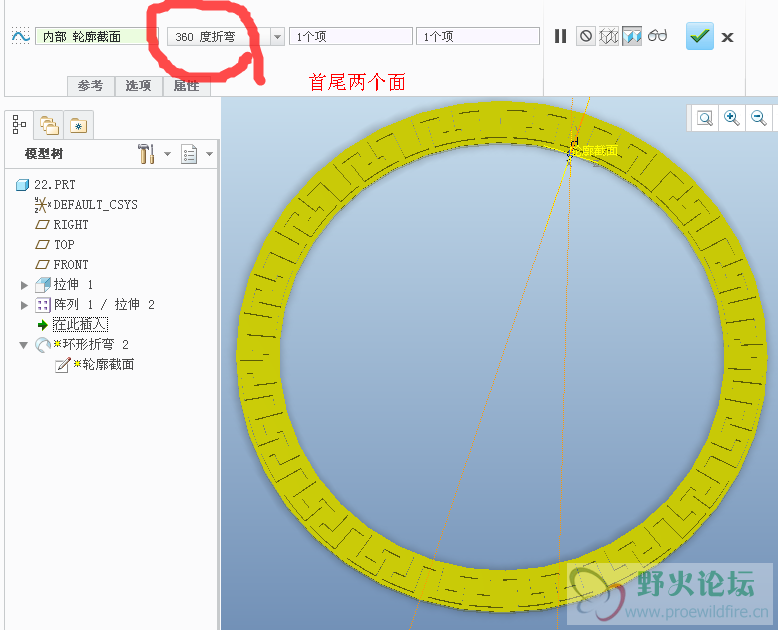This screenshot has width=778, height=630.
Task: Click the second 1个项 collector field
Action: [478, 37]
